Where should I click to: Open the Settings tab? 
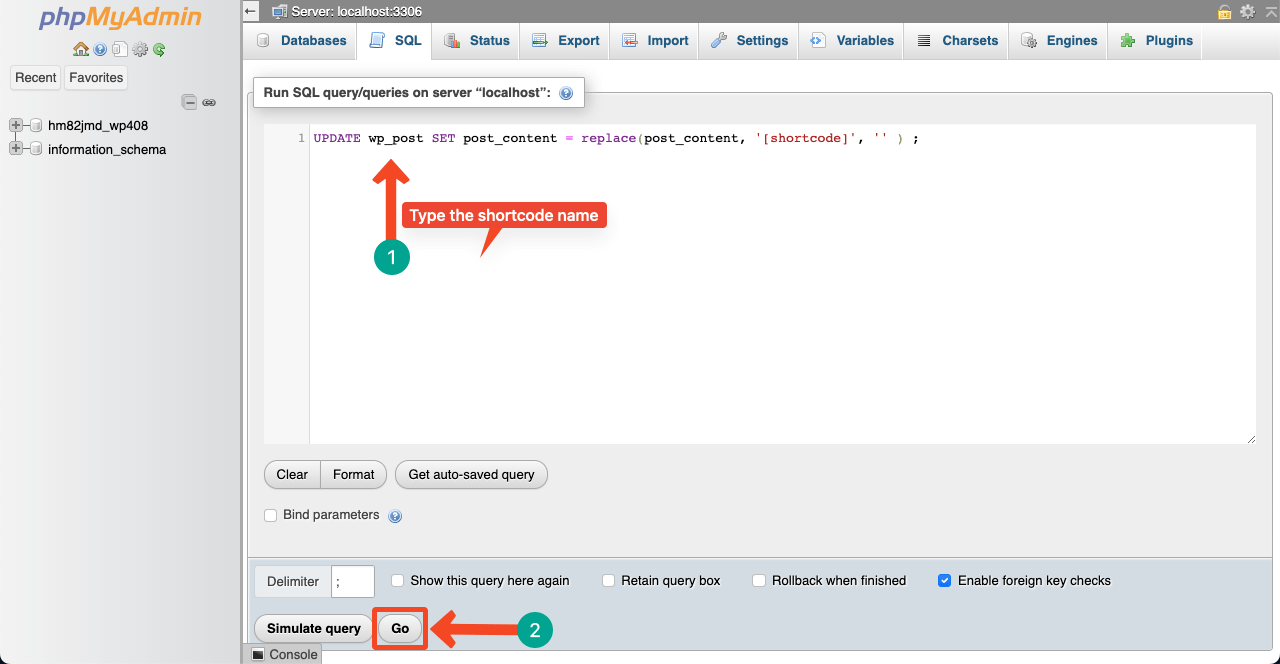click(749, 41)
